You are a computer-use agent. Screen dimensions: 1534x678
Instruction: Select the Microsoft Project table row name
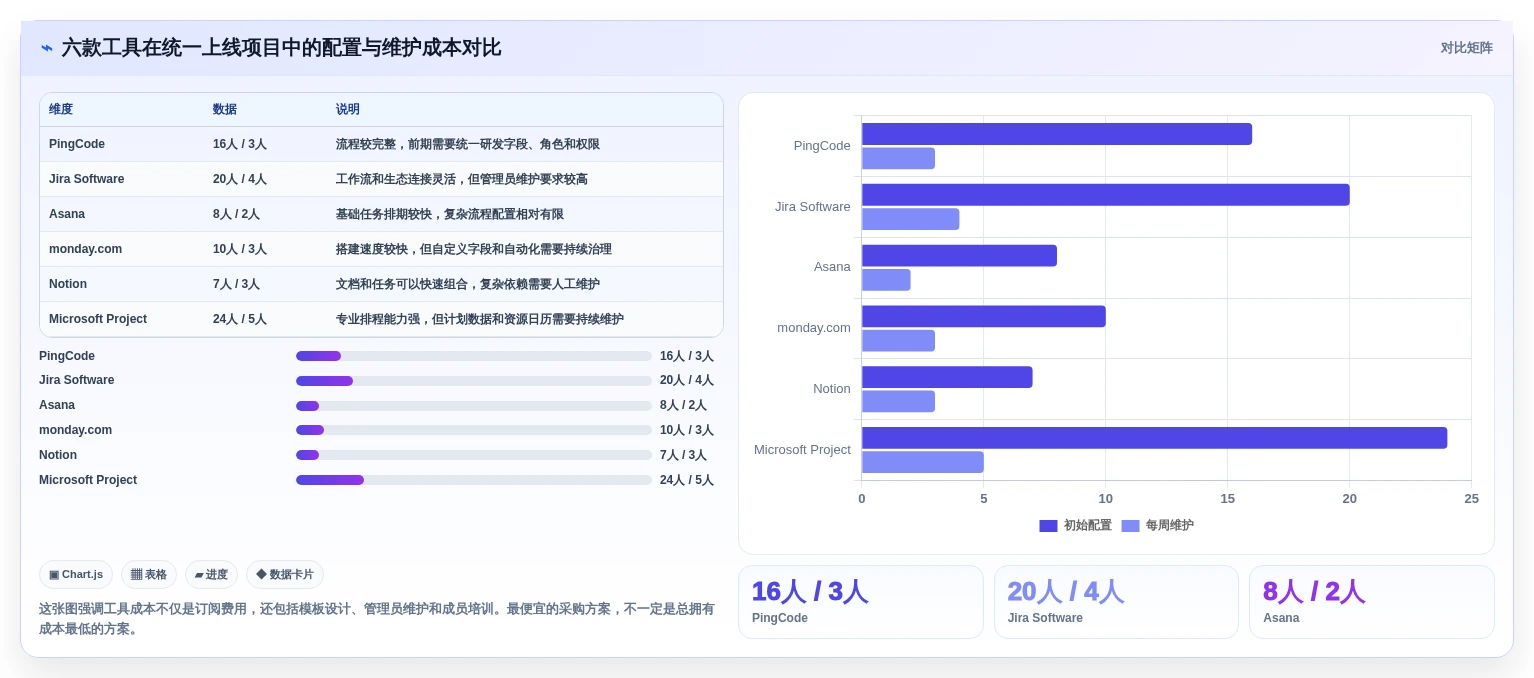[x=98, y=319]
